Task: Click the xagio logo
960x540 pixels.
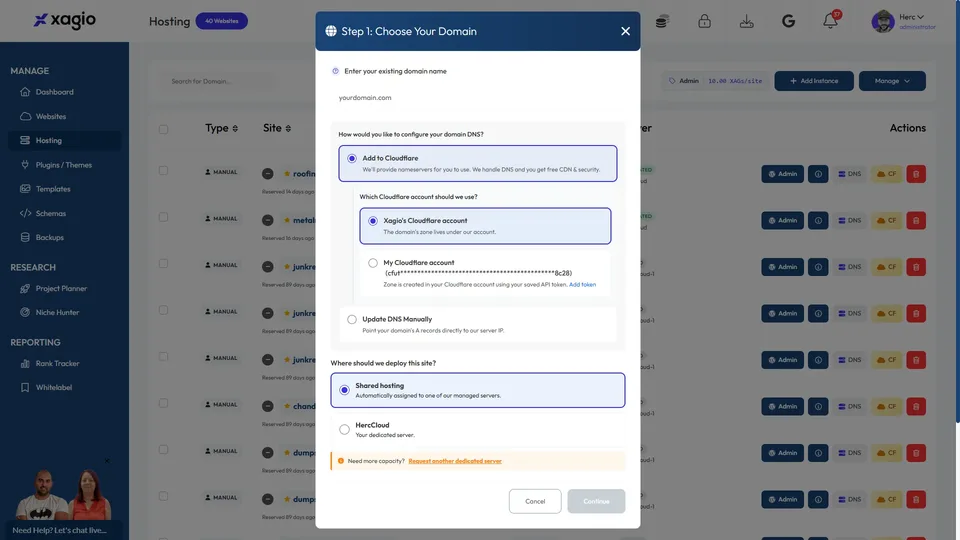Action: pos(64,20)
